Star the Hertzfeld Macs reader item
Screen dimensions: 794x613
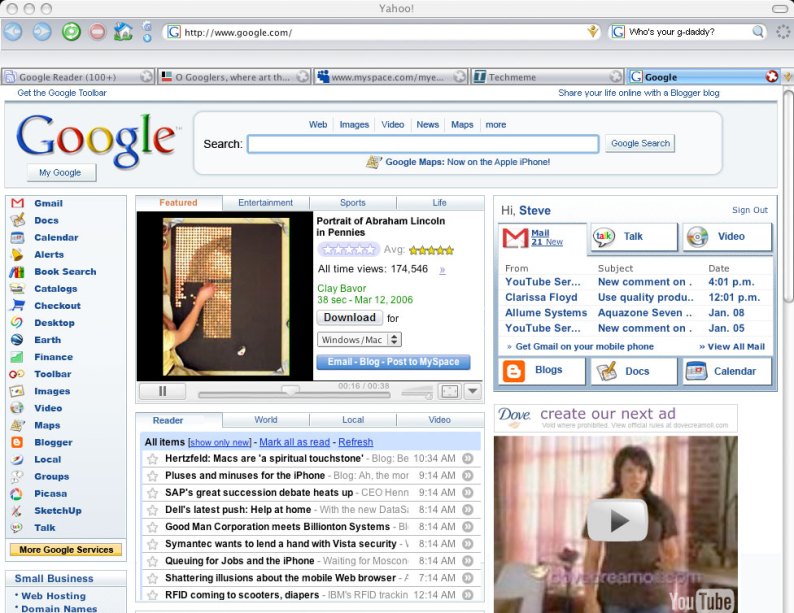[x=152, y=459]
